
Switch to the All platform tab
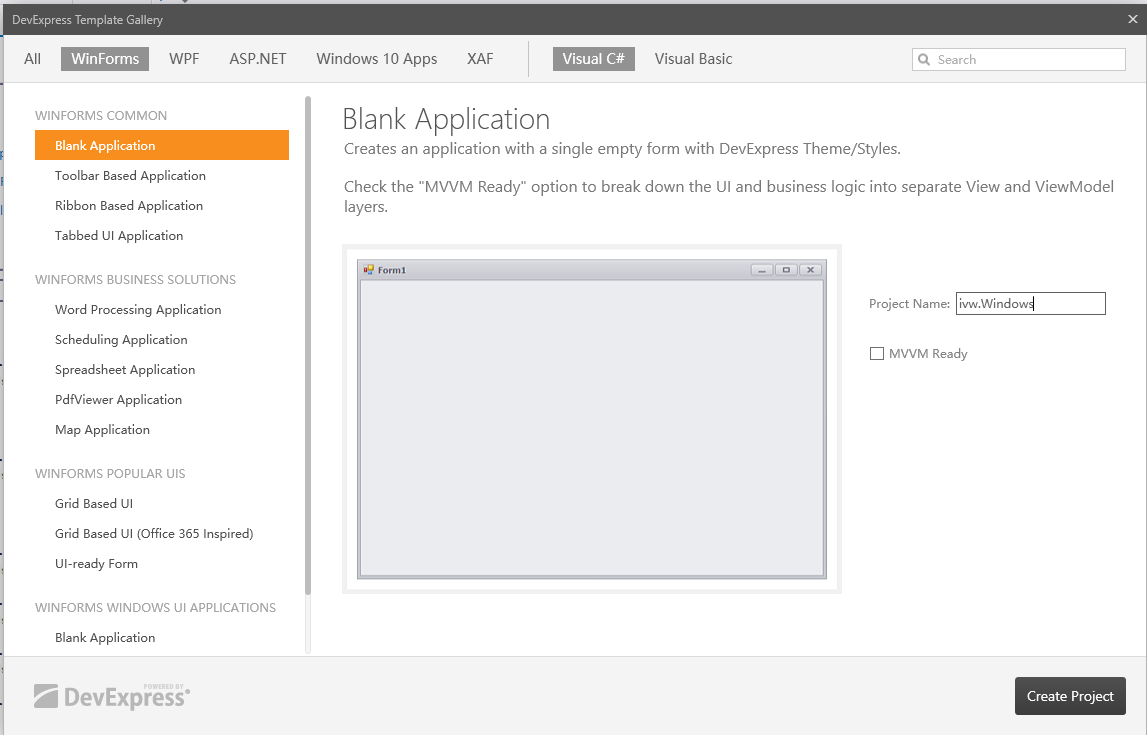tap(32, 59)
